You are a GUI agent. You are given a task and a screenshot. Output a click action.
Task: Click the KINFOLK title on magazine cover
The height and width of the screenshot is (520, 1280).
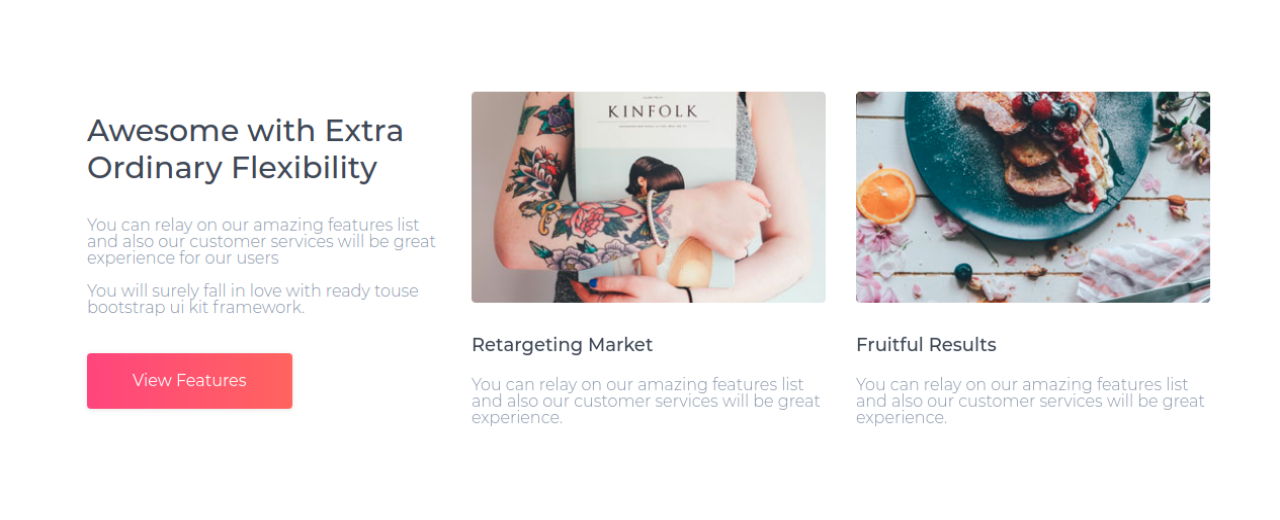tap(652, 111)
